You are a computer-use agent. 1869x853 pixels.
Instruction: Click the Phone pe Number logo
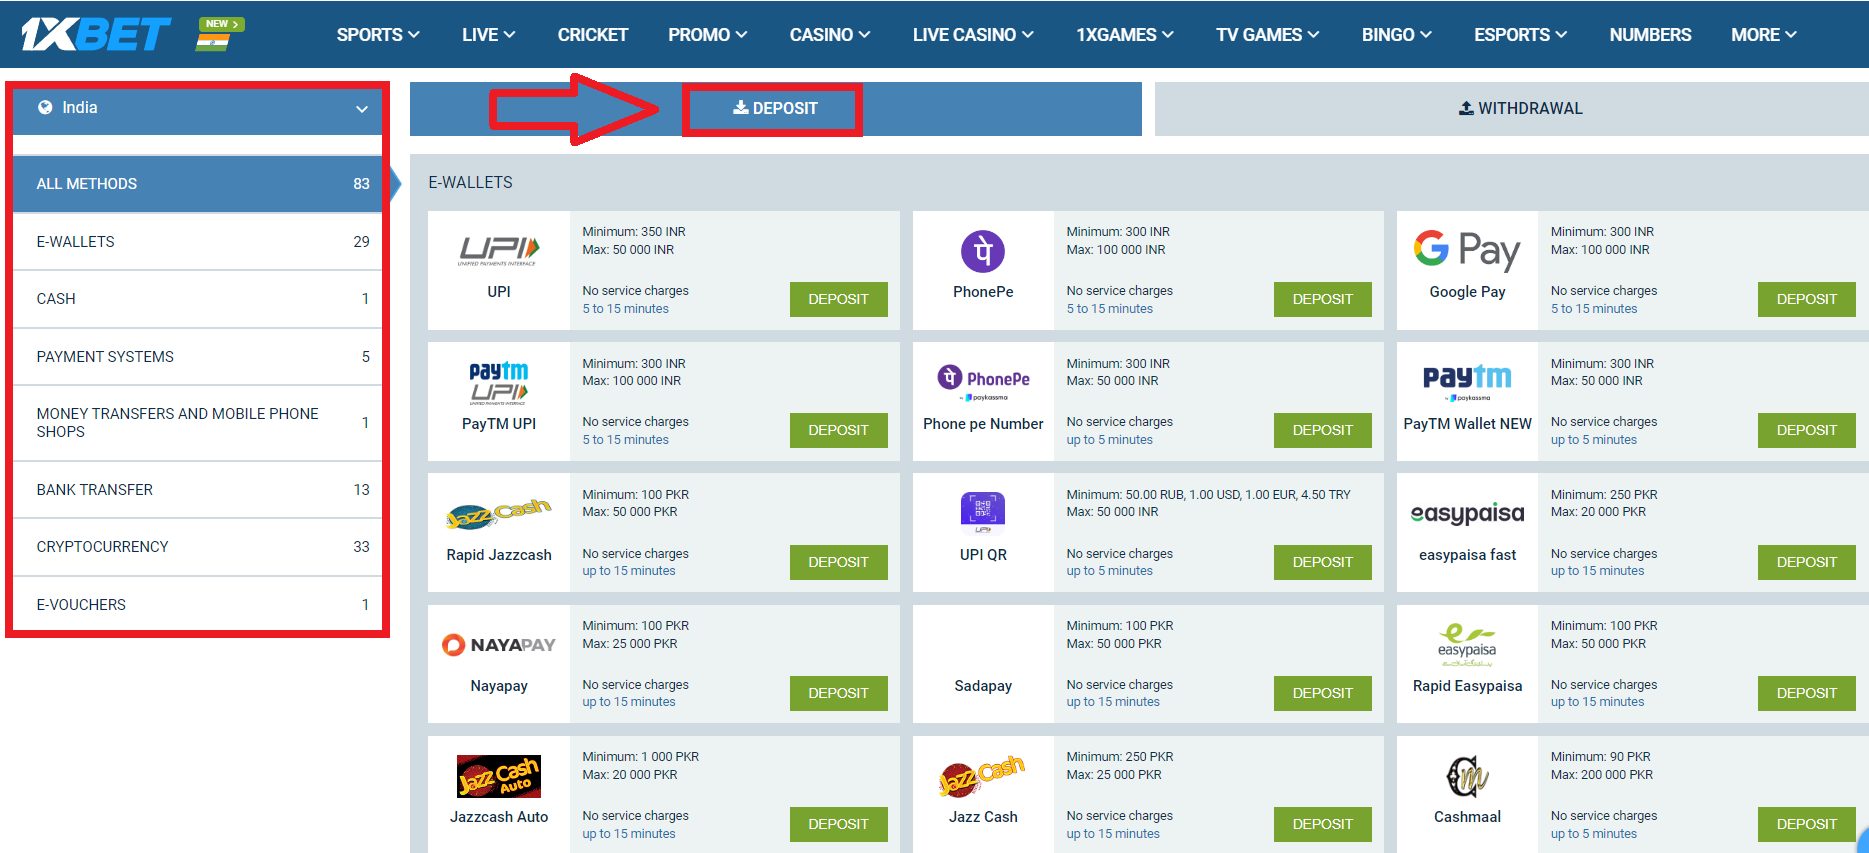[x=983, y=381]
